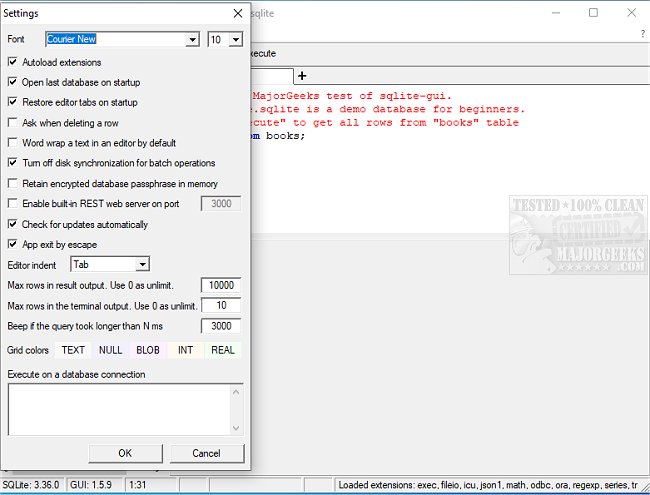Pick the BLOB grid color swatch
The width and height of the screenshot is (650, 495).
(x=148, y=350)
